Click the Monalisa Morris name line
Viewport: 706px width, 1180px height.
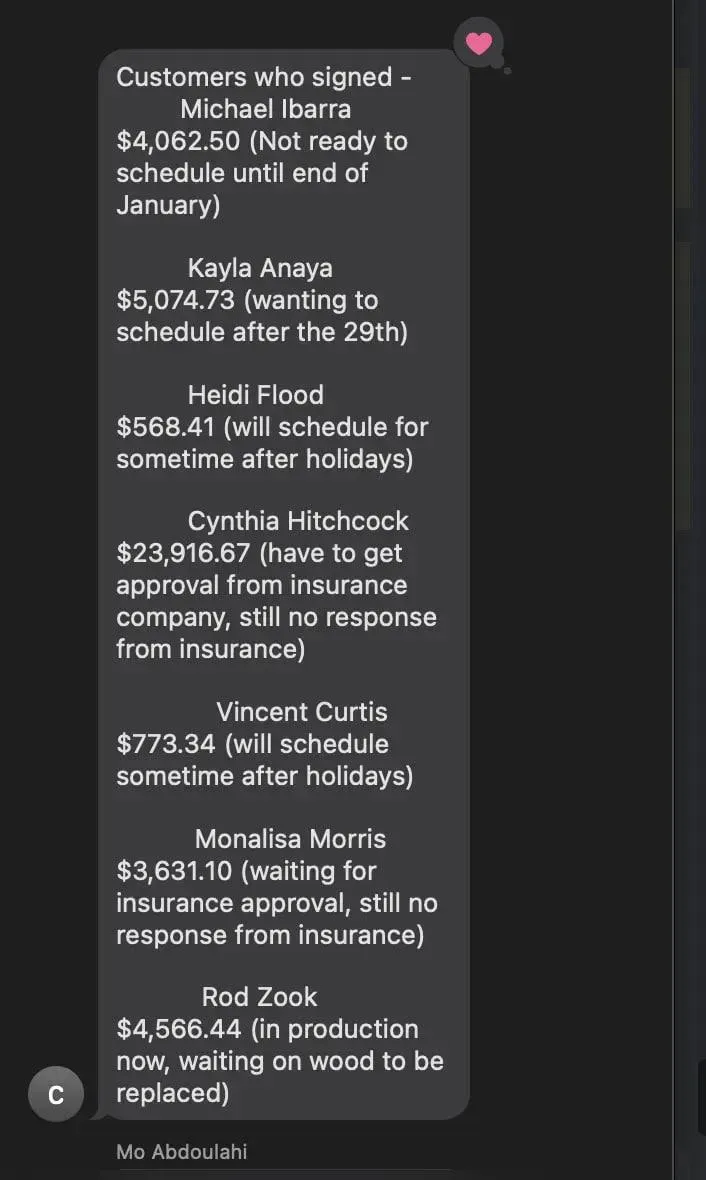point(291,838)
